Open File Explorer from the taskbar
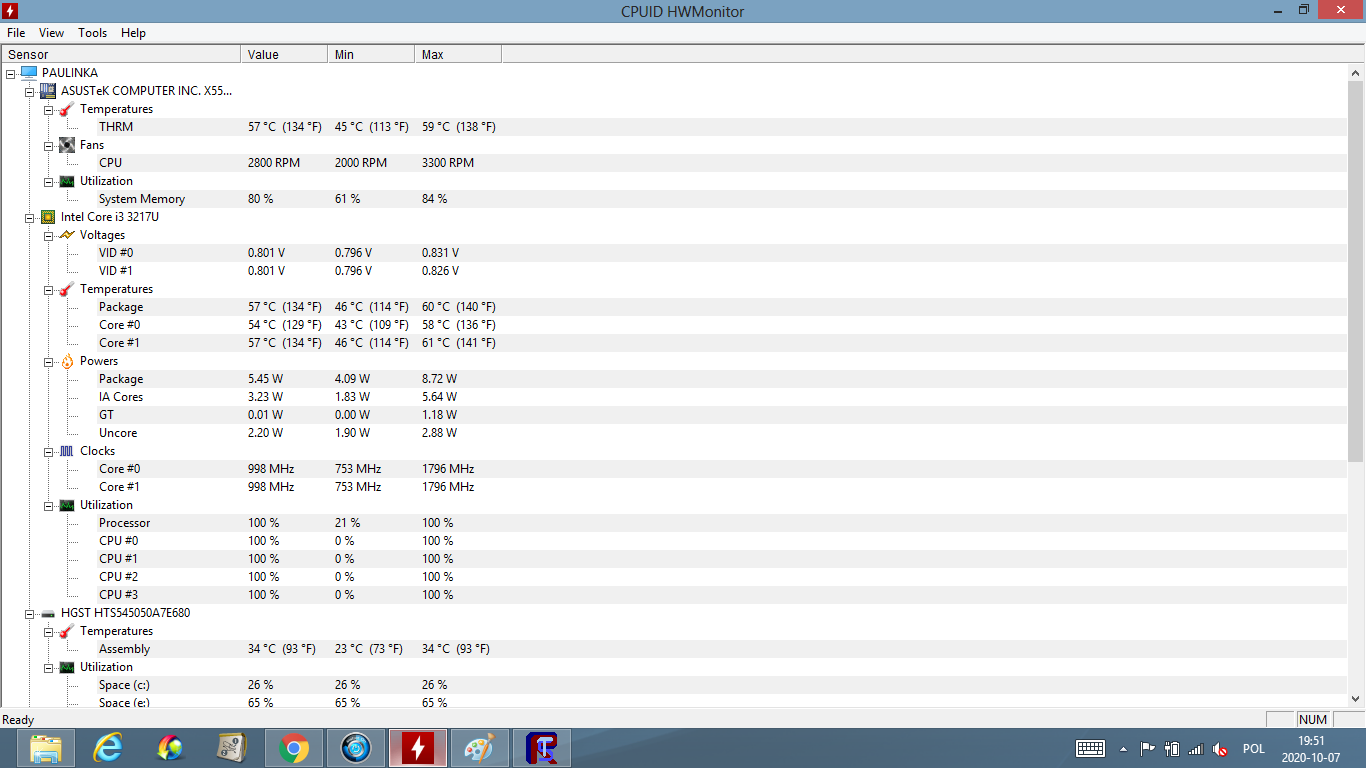1366x768 pixels. click(46, 748)
